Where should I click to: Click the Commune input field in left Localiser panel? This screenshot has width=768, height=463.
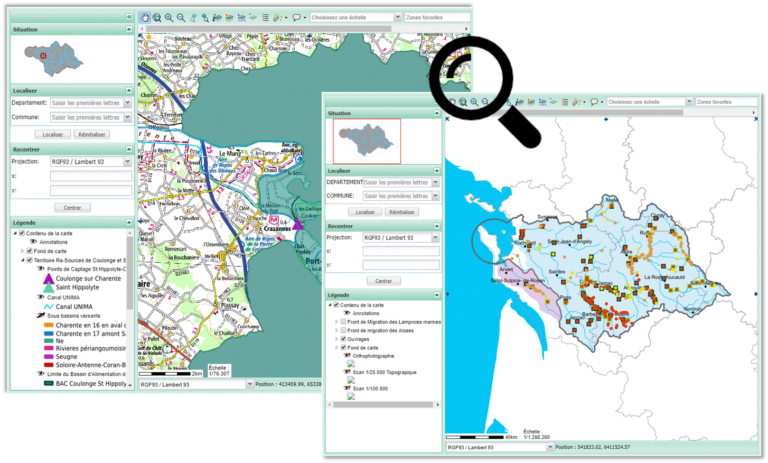(90, 116)
